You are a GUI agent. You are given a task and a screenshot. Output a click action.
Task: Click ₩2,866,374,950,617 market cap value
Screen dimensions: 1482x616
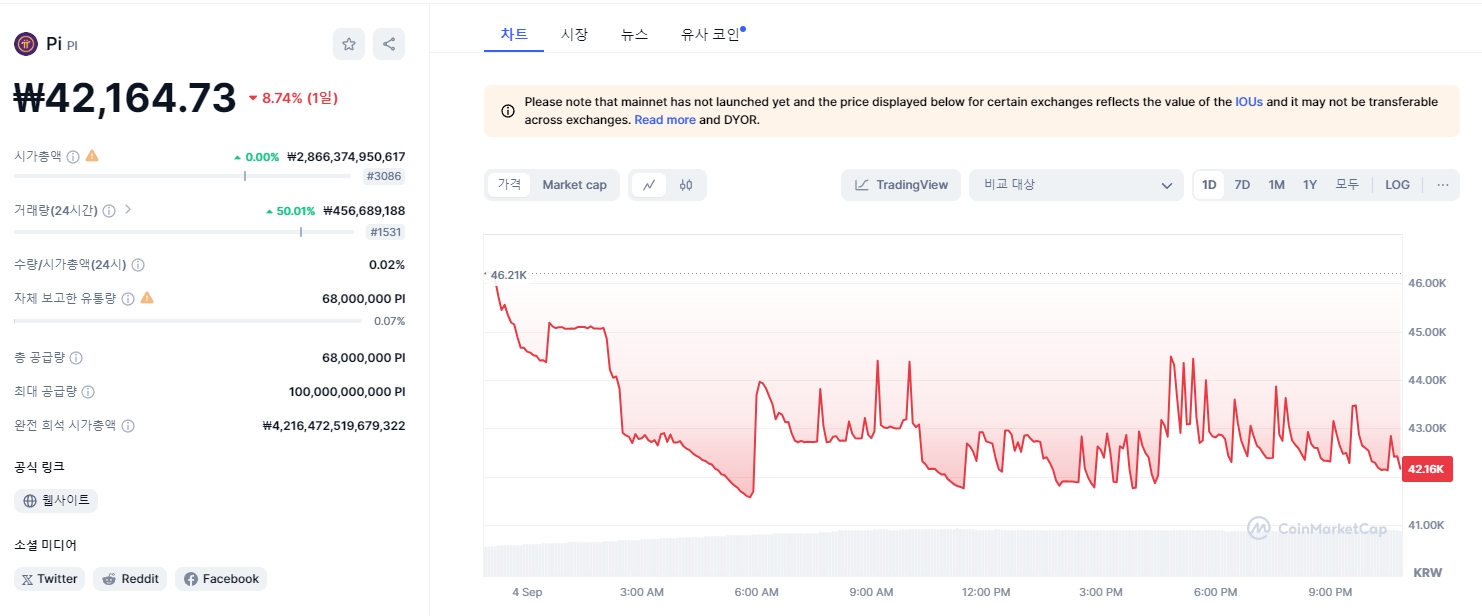coord(346,157)
